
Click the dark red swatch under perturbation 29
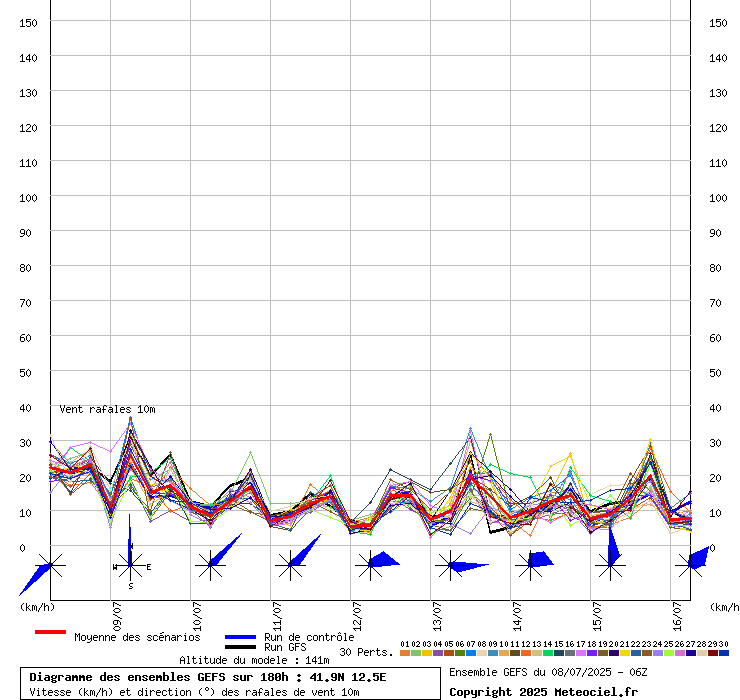click(x=713, y=653)
